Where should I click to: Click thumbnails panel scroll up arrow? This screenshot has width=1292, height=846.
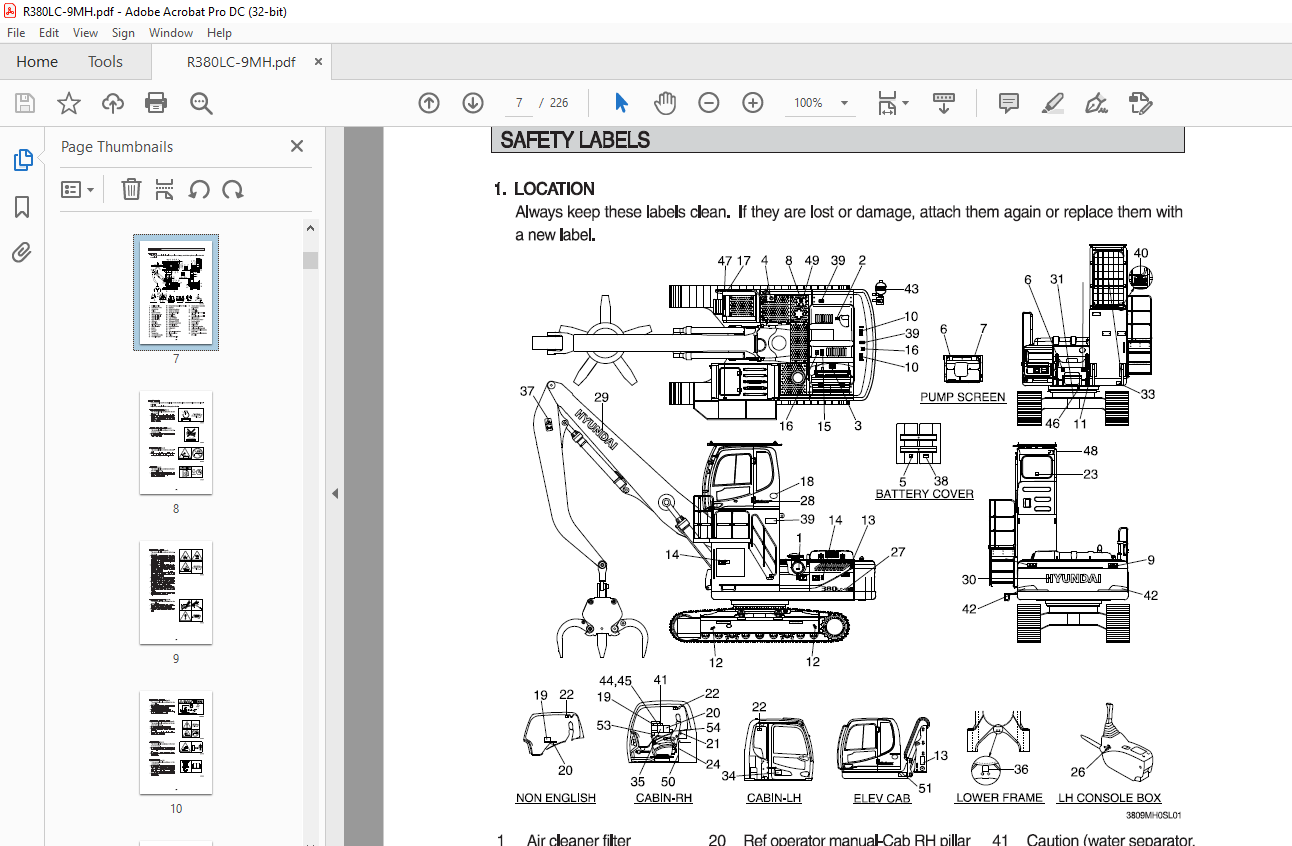(311, 228)
